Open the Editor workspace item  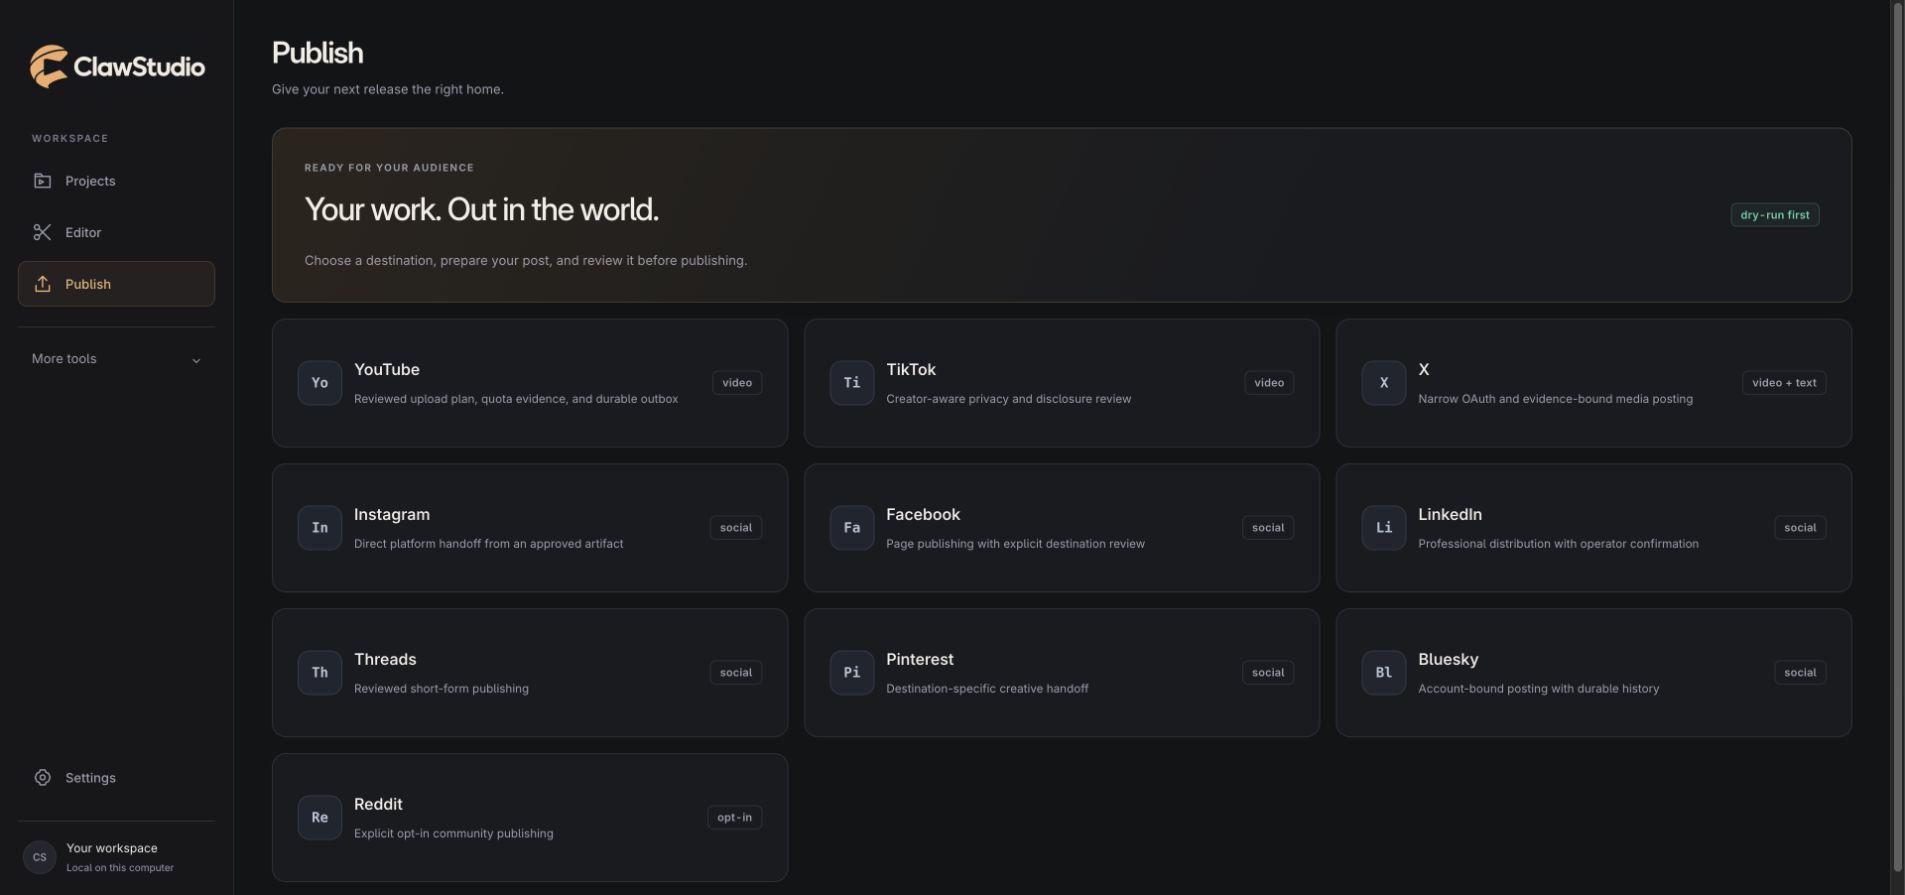pos(116,232)
